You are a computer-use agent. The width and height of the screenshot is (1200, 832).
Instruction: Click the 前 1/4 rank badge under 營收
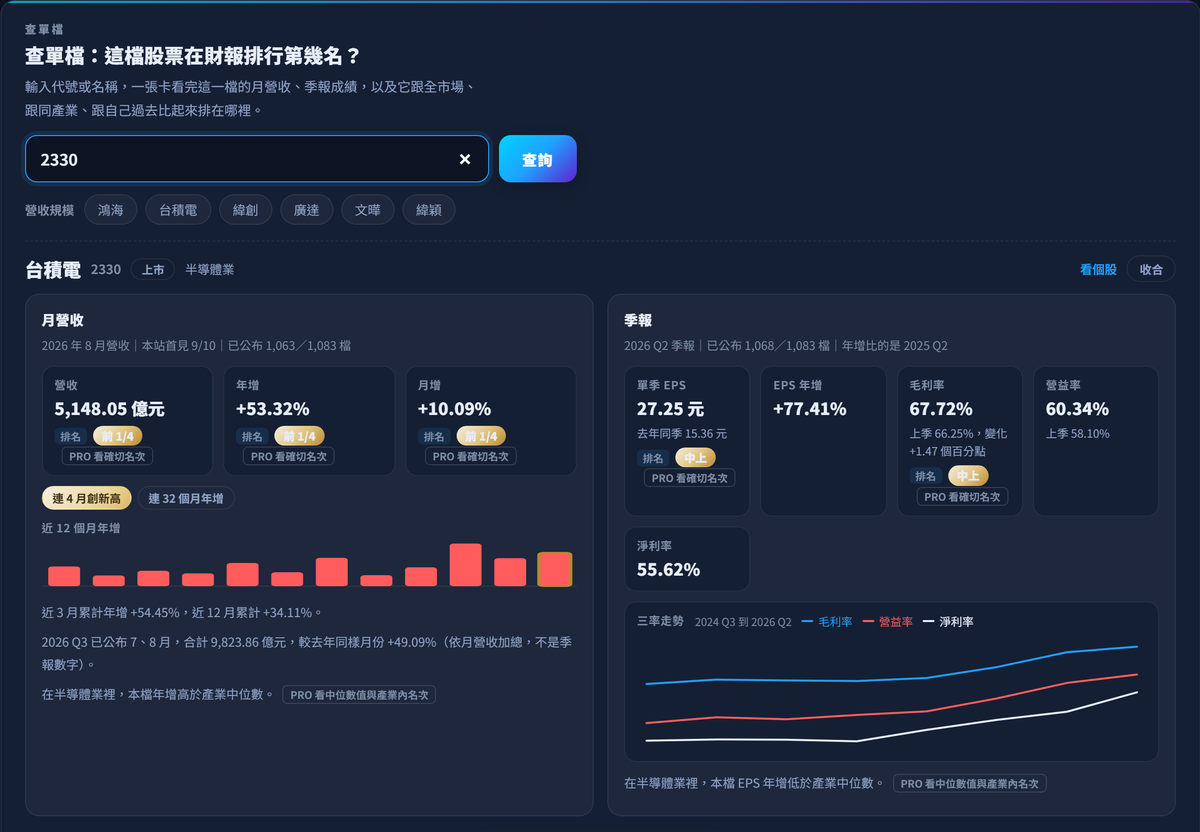(x=117, y=436)
